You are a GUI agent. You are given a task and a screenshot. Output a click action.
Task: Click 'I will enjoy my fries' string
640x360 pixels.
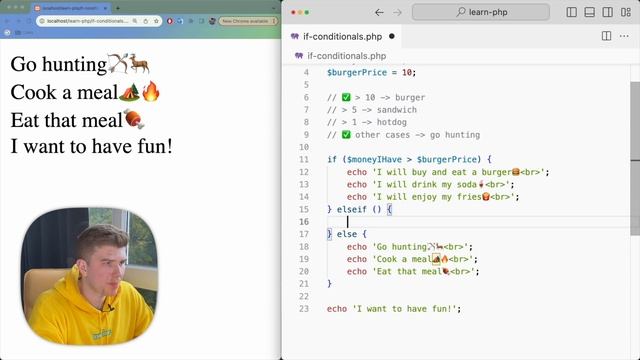(445, 197)
